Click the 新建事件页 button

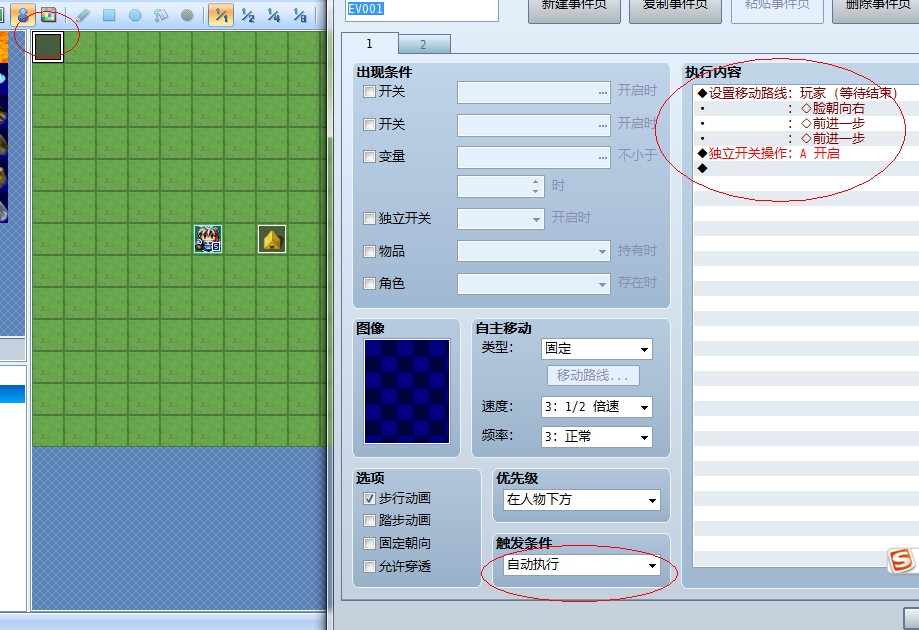(x=574, y=9)
